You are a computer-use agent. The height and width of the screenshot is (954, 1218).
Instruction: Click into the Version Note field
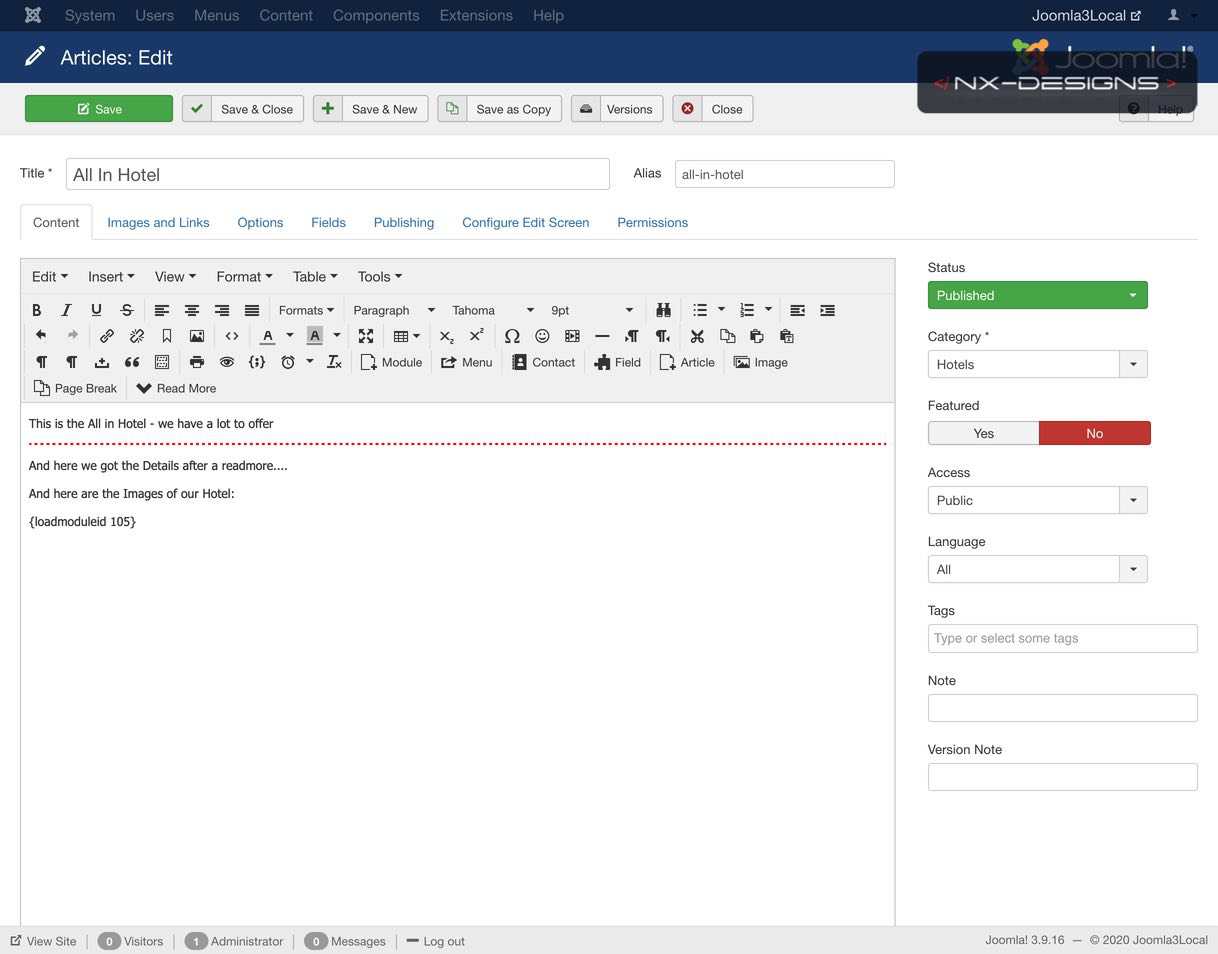pos(1063,777)
